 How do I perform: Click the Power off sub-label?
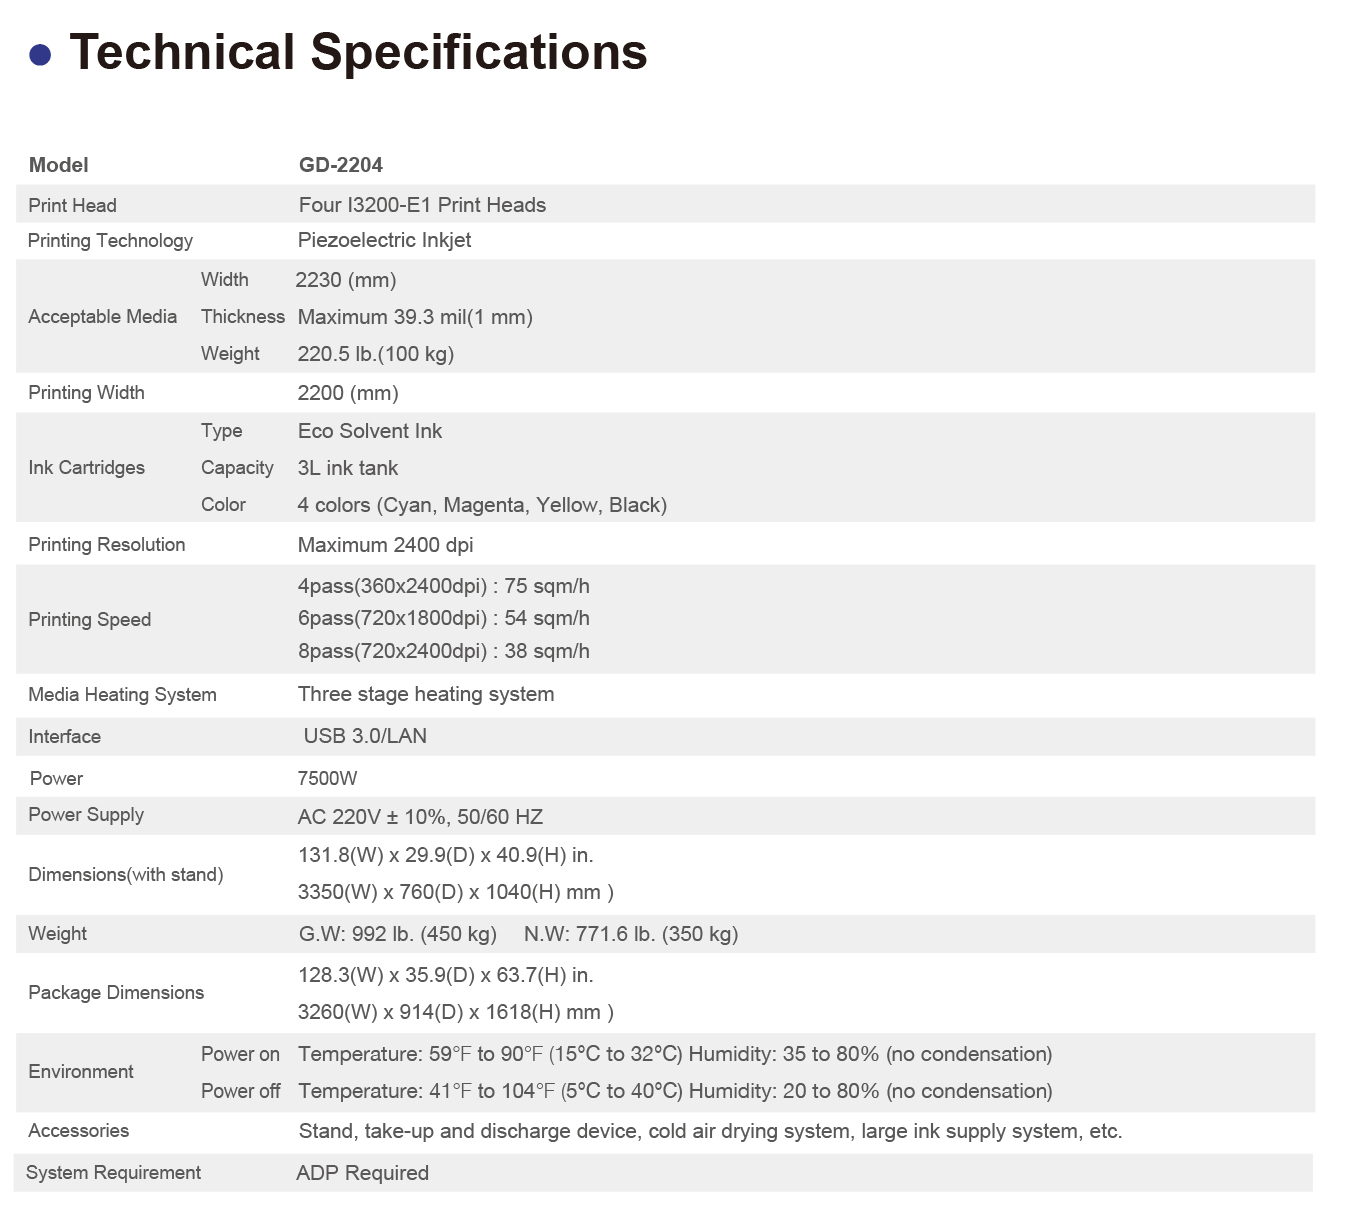(240, 1091)
